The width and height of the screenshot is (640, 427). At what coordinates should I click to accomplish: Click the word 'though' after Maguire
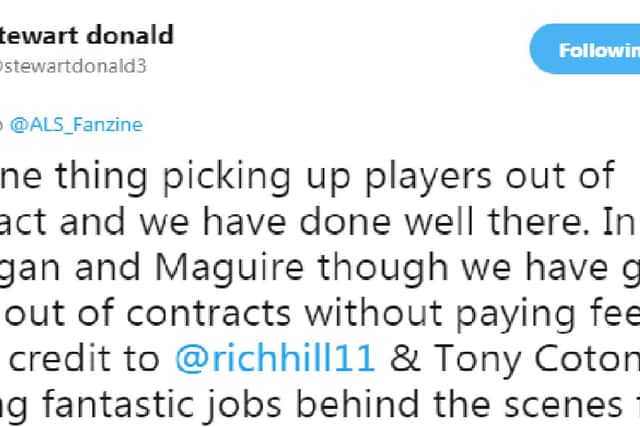(383, 267)
